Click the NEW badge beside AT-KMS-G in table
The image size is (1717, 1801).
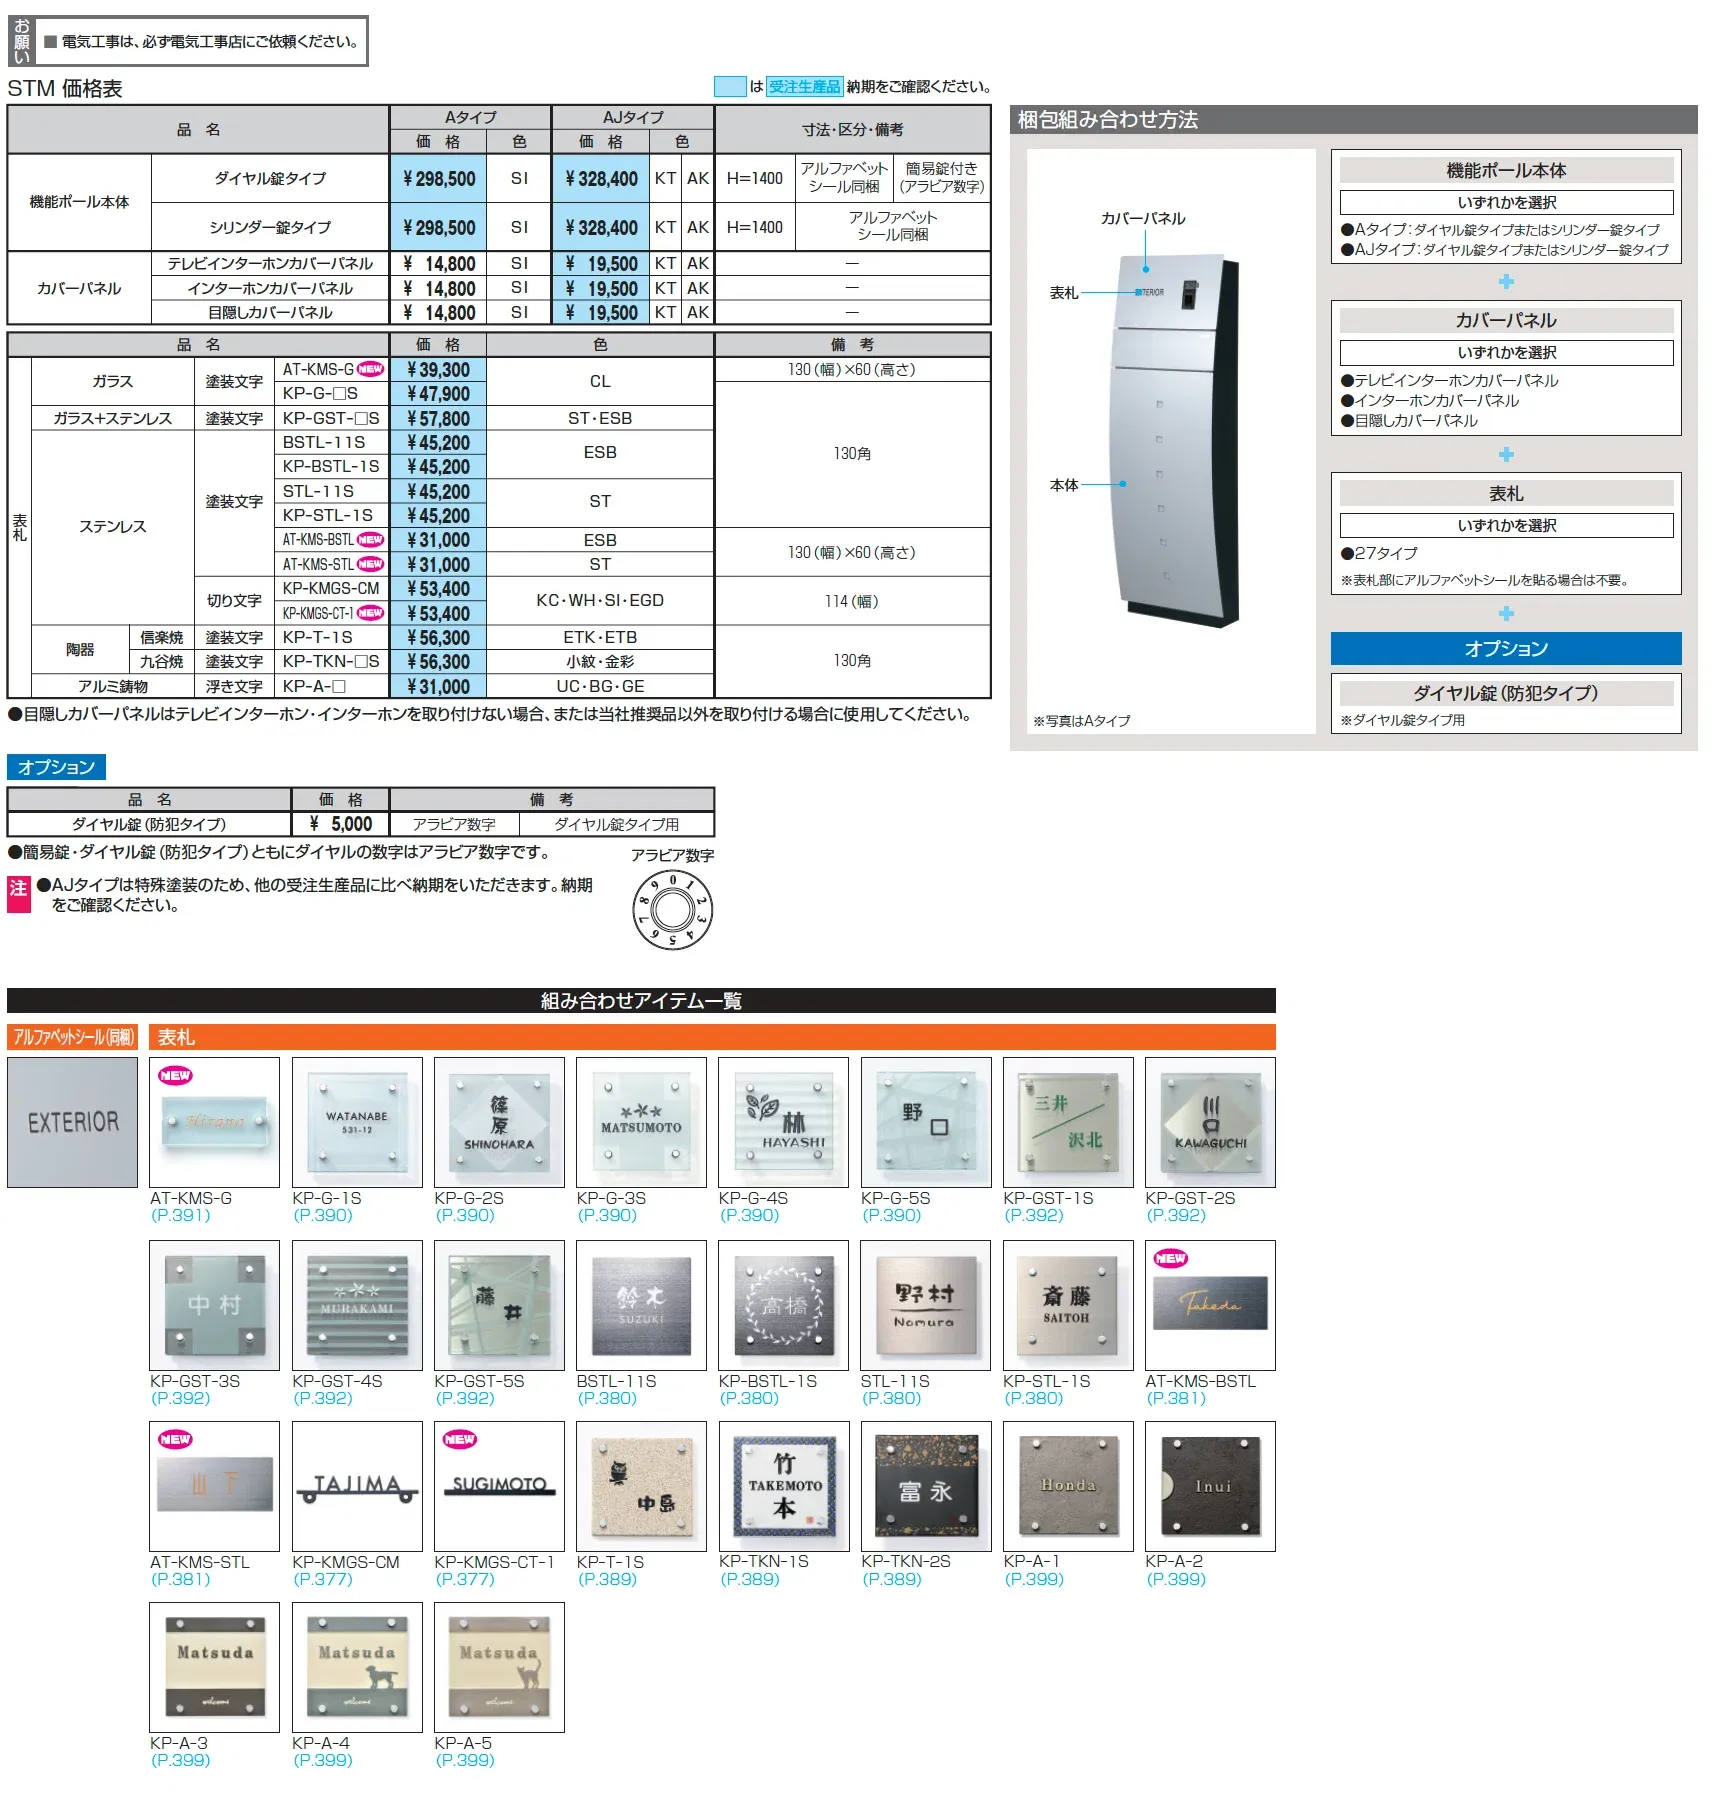[370, 369]
